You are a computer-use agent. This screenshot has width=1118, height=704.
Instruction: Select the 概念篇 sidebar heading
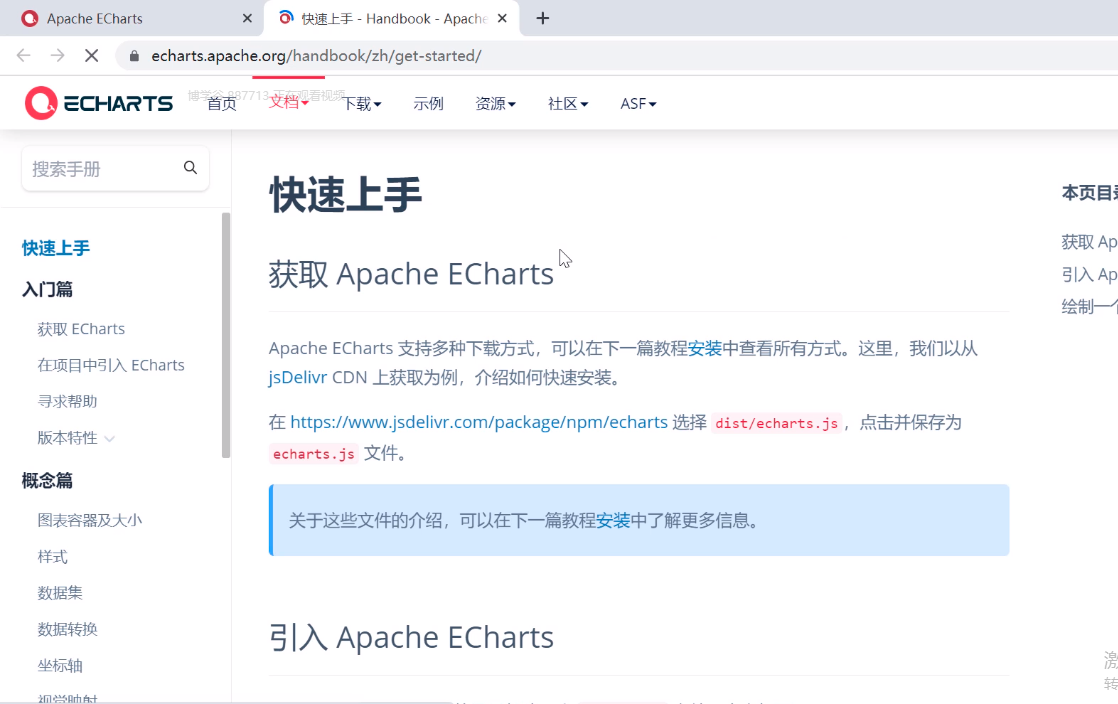pos(47,481)
